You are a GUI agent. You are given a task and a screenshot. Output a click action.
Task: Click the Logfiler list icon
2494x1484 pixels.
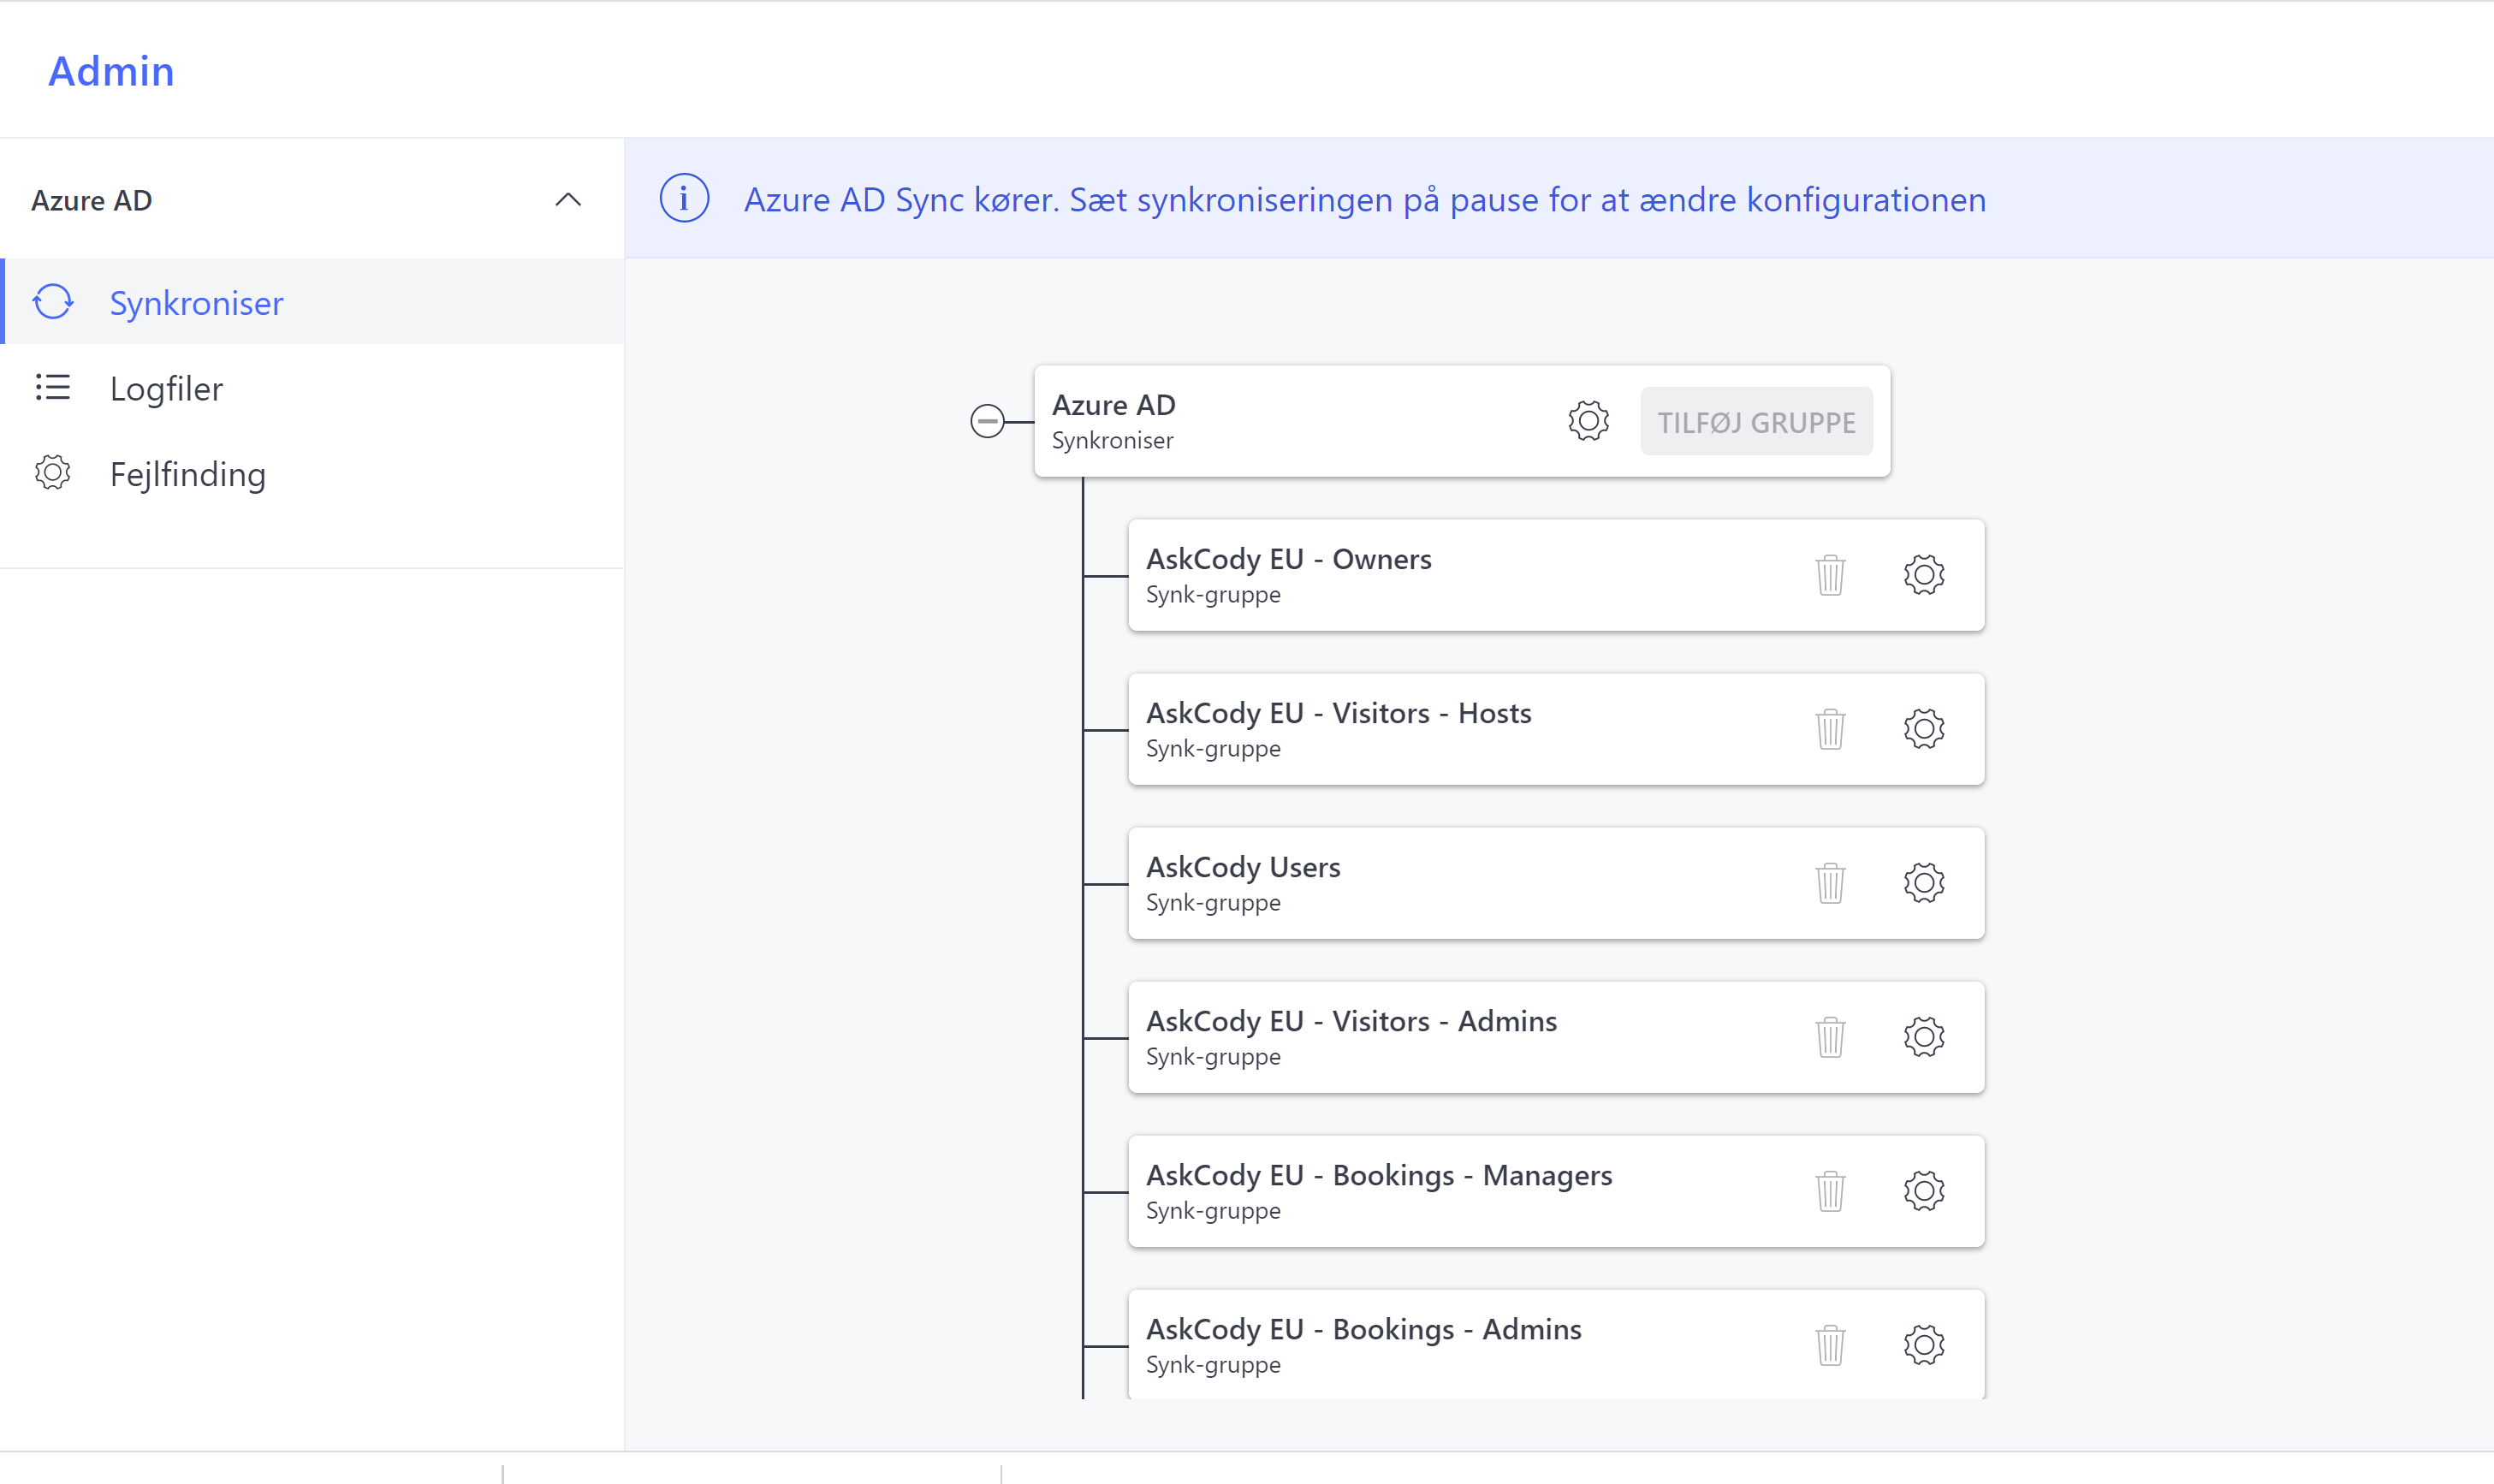pyautogui.click(x=53, y=387)
